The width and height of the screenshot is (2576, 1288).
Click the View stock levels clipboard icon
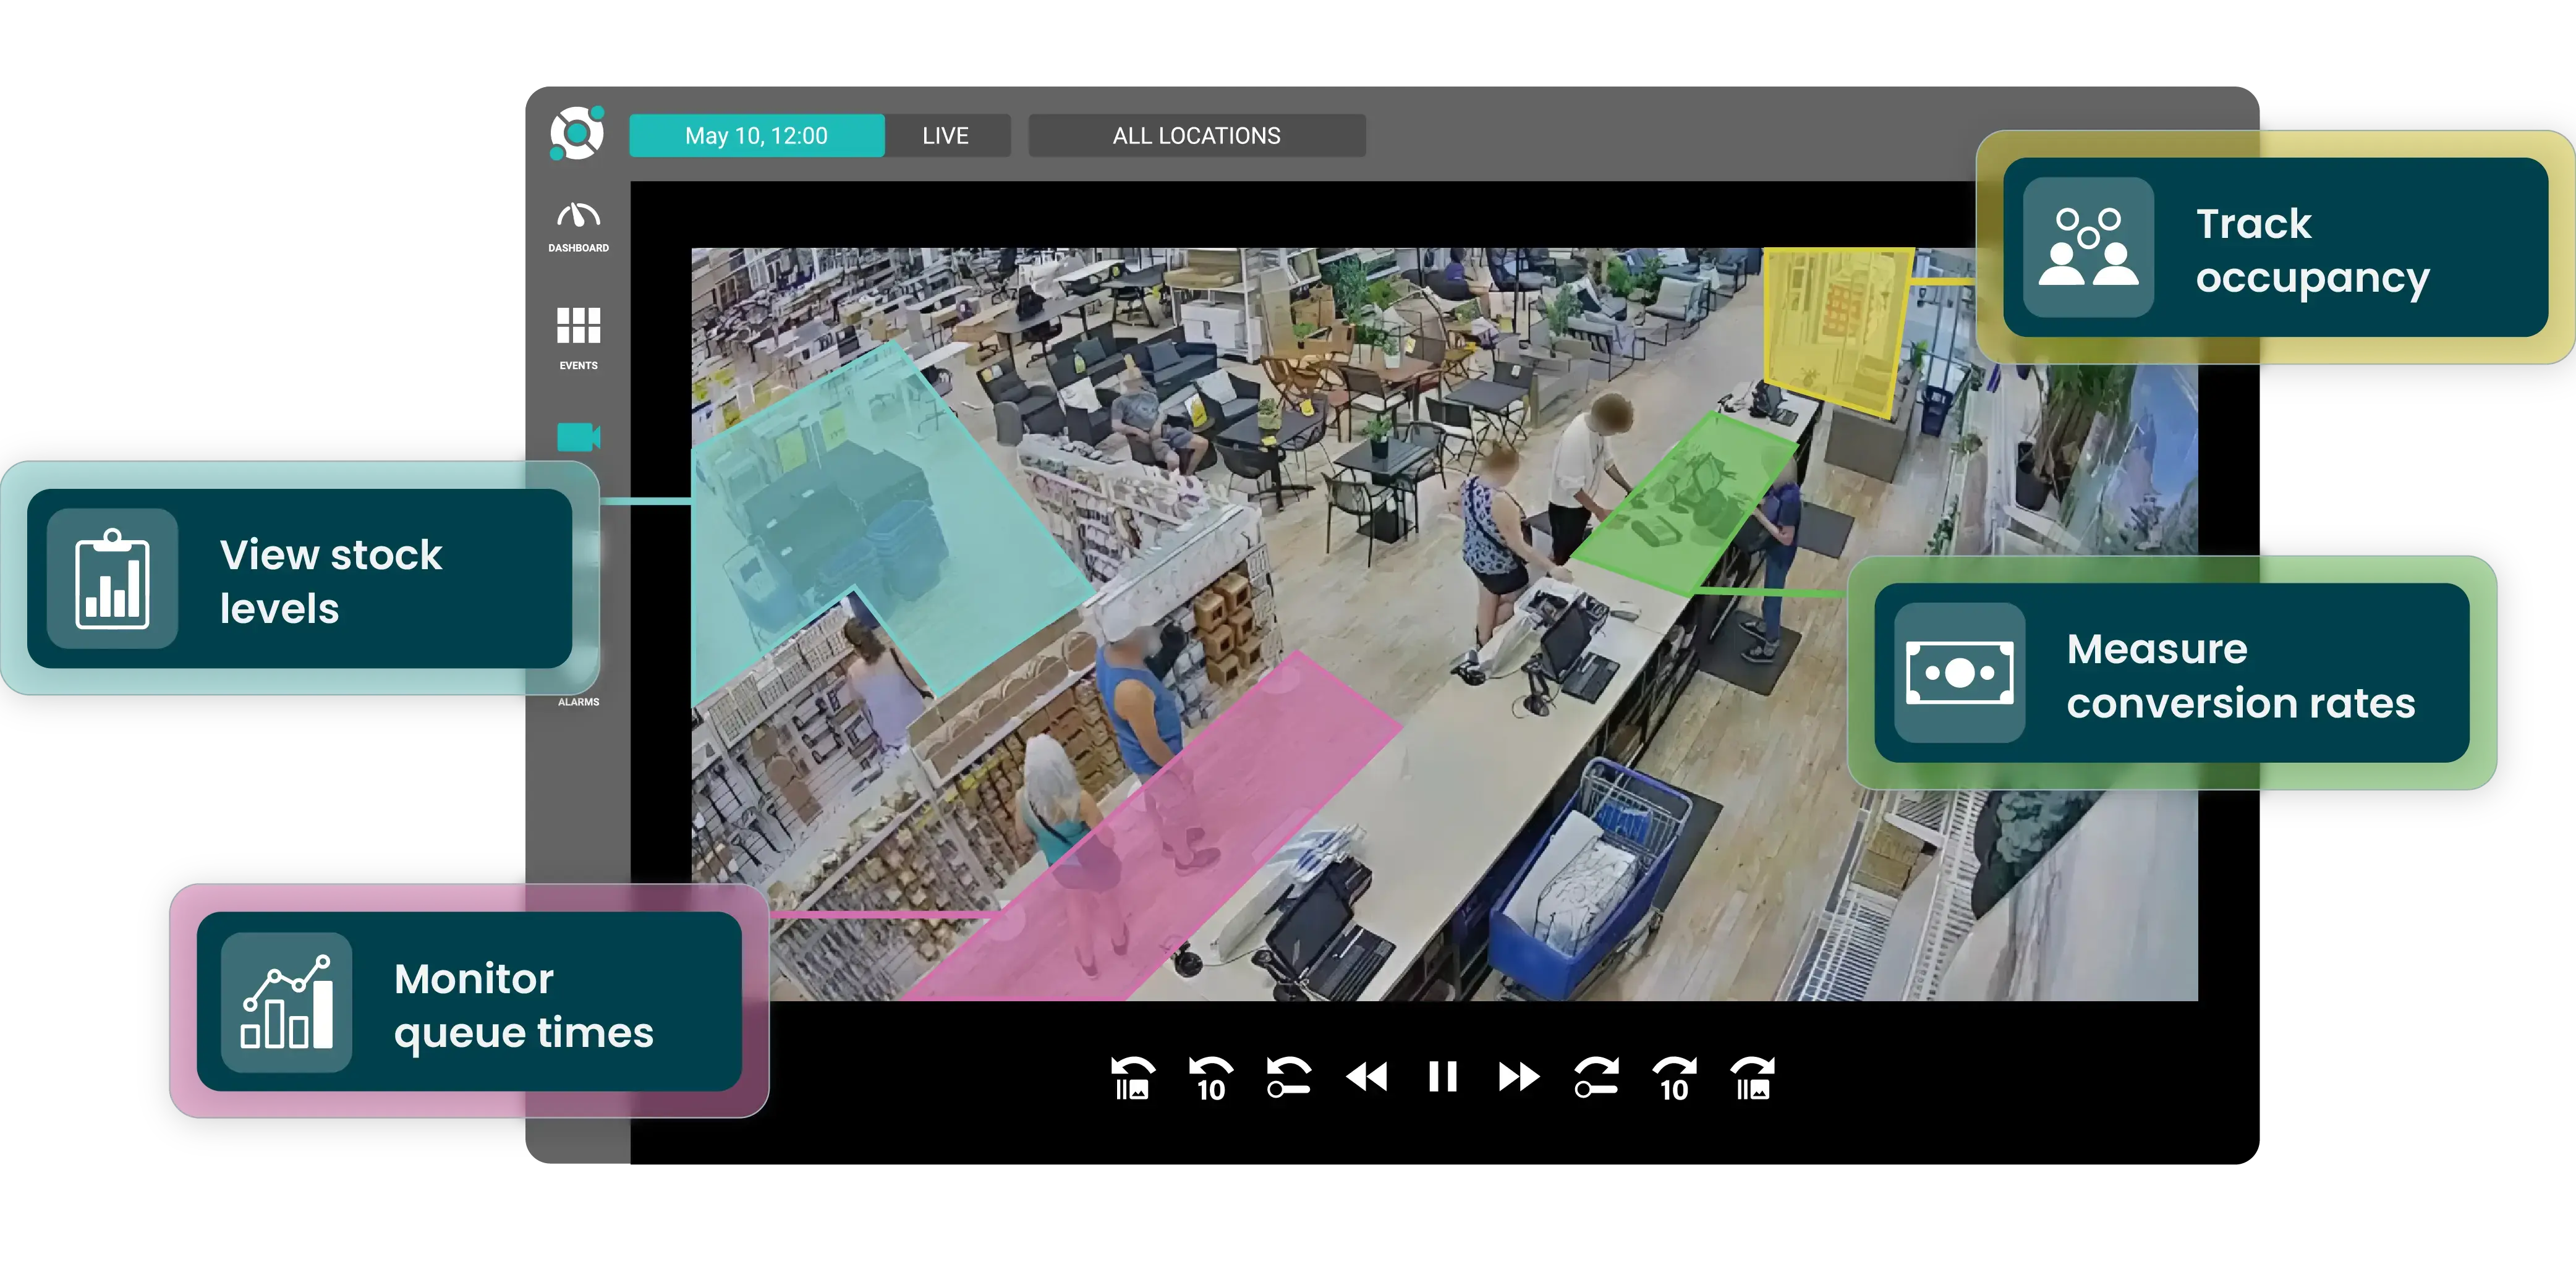pos(112,580)
